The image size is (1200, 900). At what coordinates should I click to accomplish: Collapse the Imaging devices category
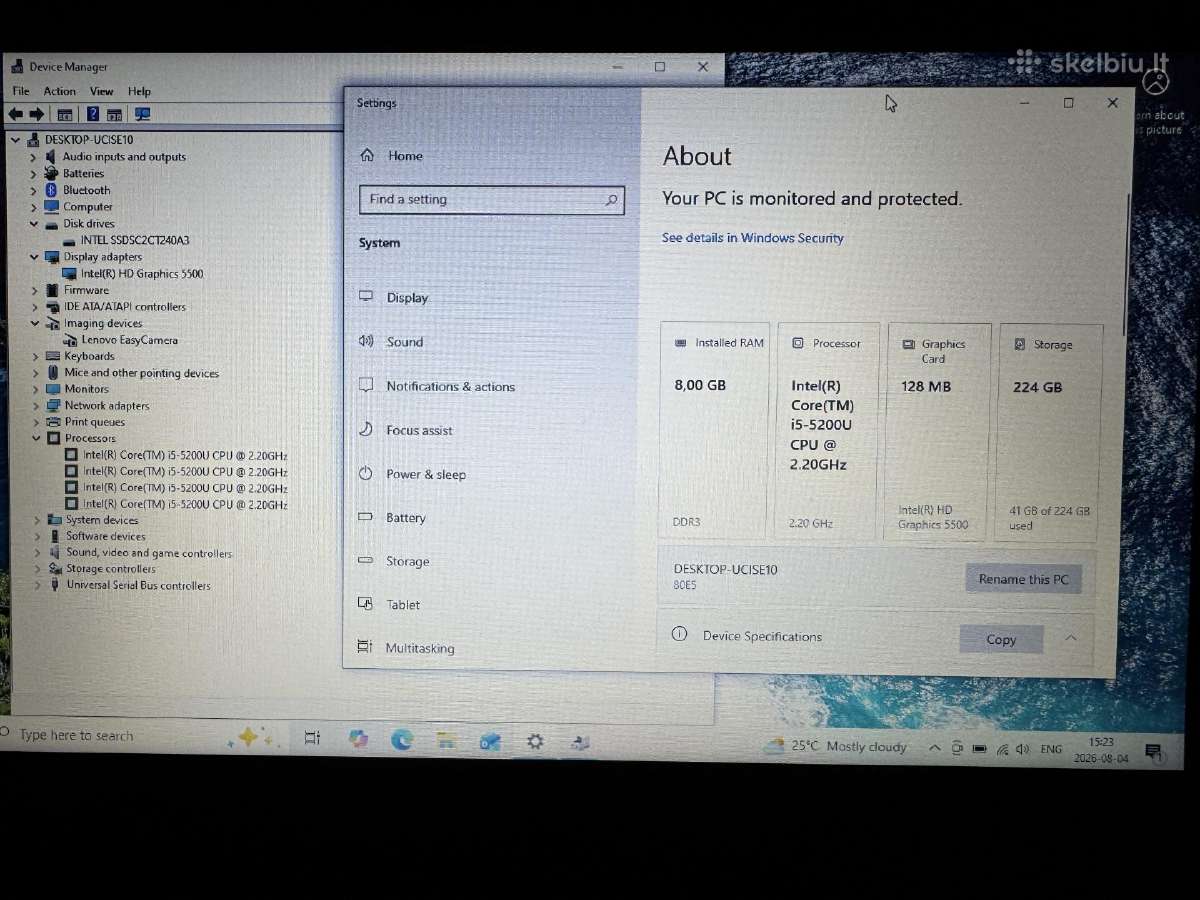(x=35, y=324)
